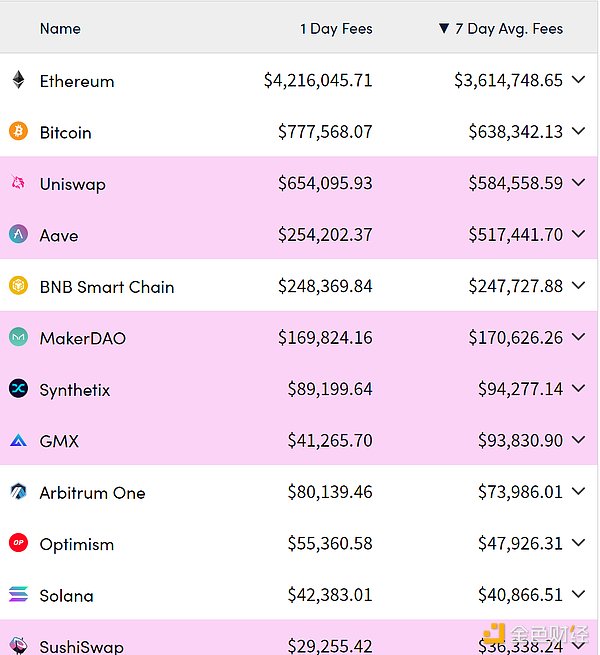Click the Synthetix logo icon
This screenshot has width=600, height=655.
click(18, 389)
